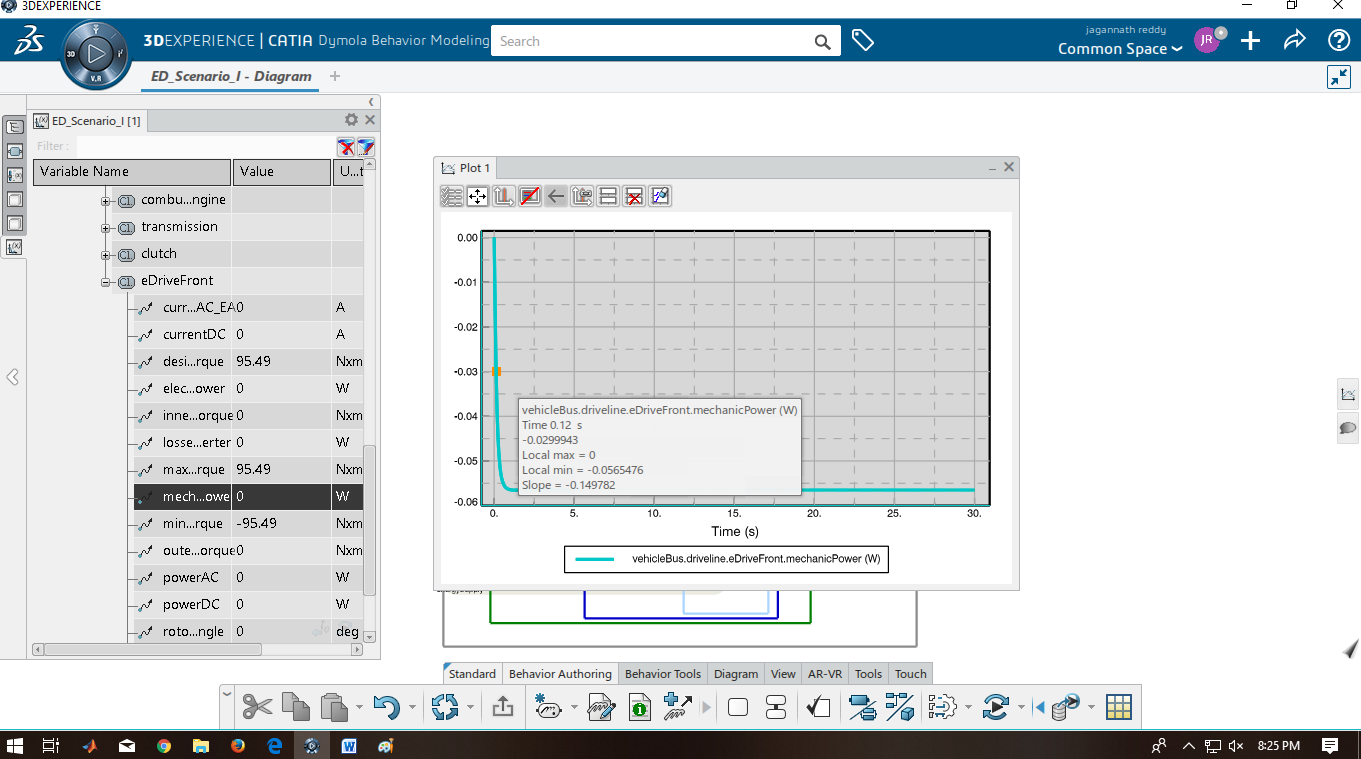Image resolution: width=1361 pixels, height=759 pixels.
Task: Open the Common Space dropdown
Action: 1120,49
